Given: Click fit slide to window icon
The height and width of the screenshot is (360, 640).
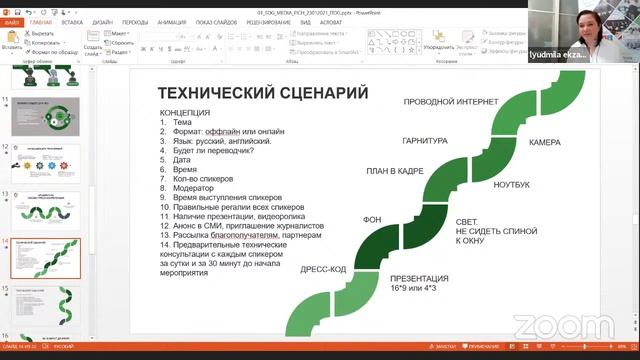Looking at the screenshot, I should [x=635, y=347].
